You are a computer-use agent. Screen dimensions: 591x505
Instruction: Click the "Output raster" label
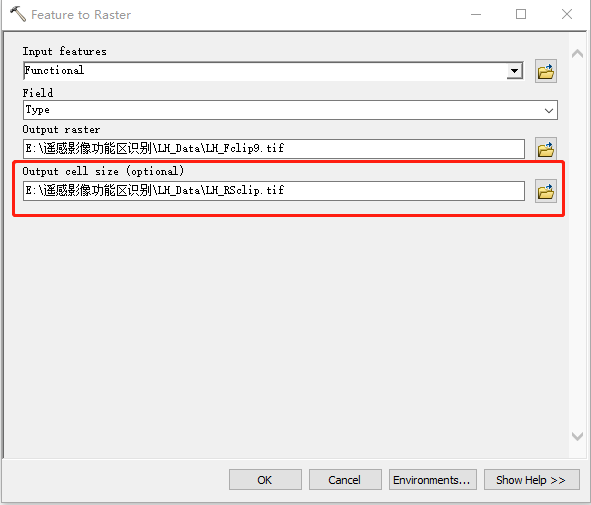(x=61, y=129)
